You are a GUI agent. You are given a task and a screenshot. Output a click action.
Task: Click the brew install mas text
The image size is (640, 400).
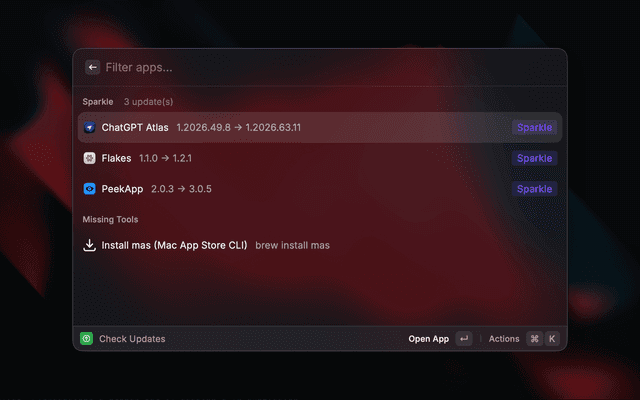292,245
